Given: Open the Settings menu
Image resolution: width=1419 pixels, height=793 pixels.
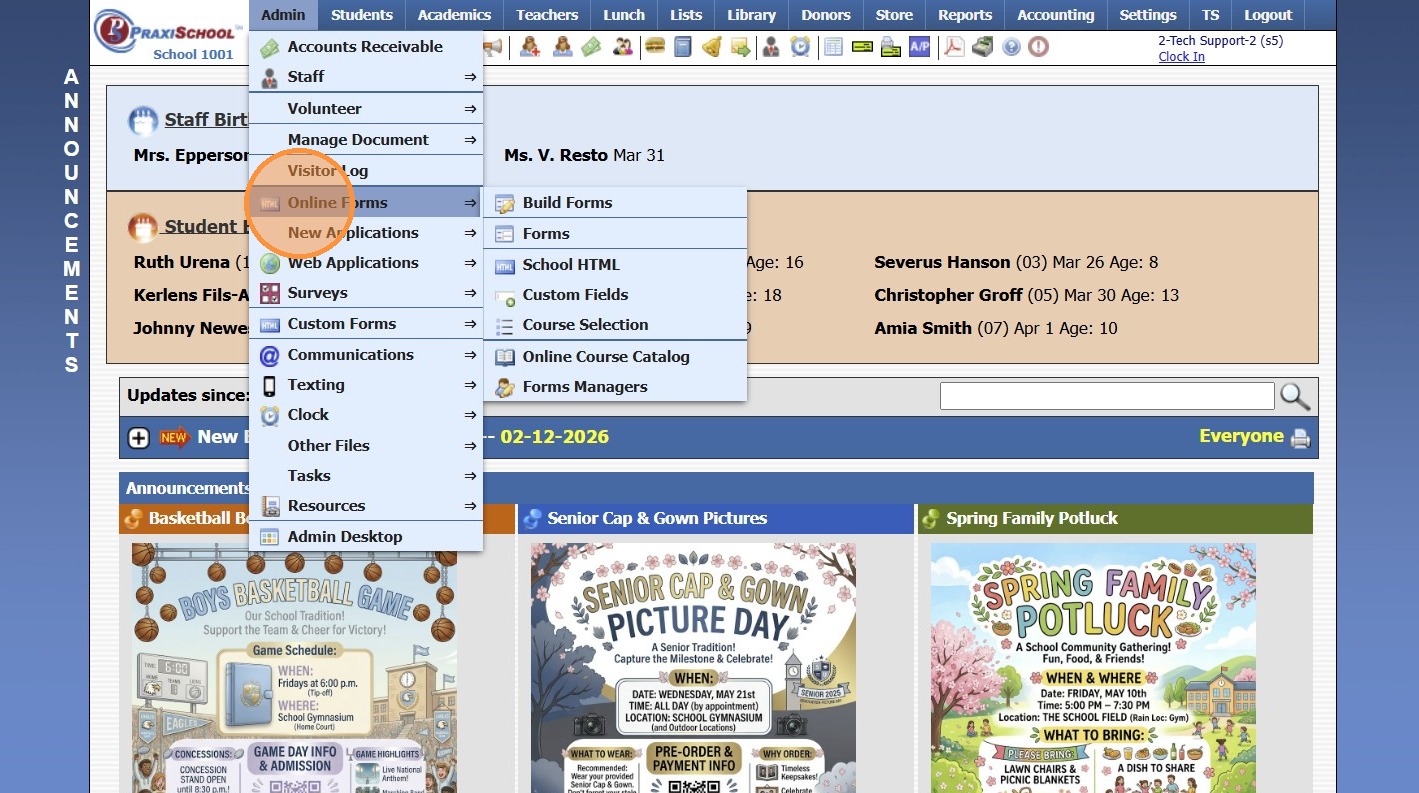Looking at the screenshot, I should pyautogui.click(x=1148, y=15).
